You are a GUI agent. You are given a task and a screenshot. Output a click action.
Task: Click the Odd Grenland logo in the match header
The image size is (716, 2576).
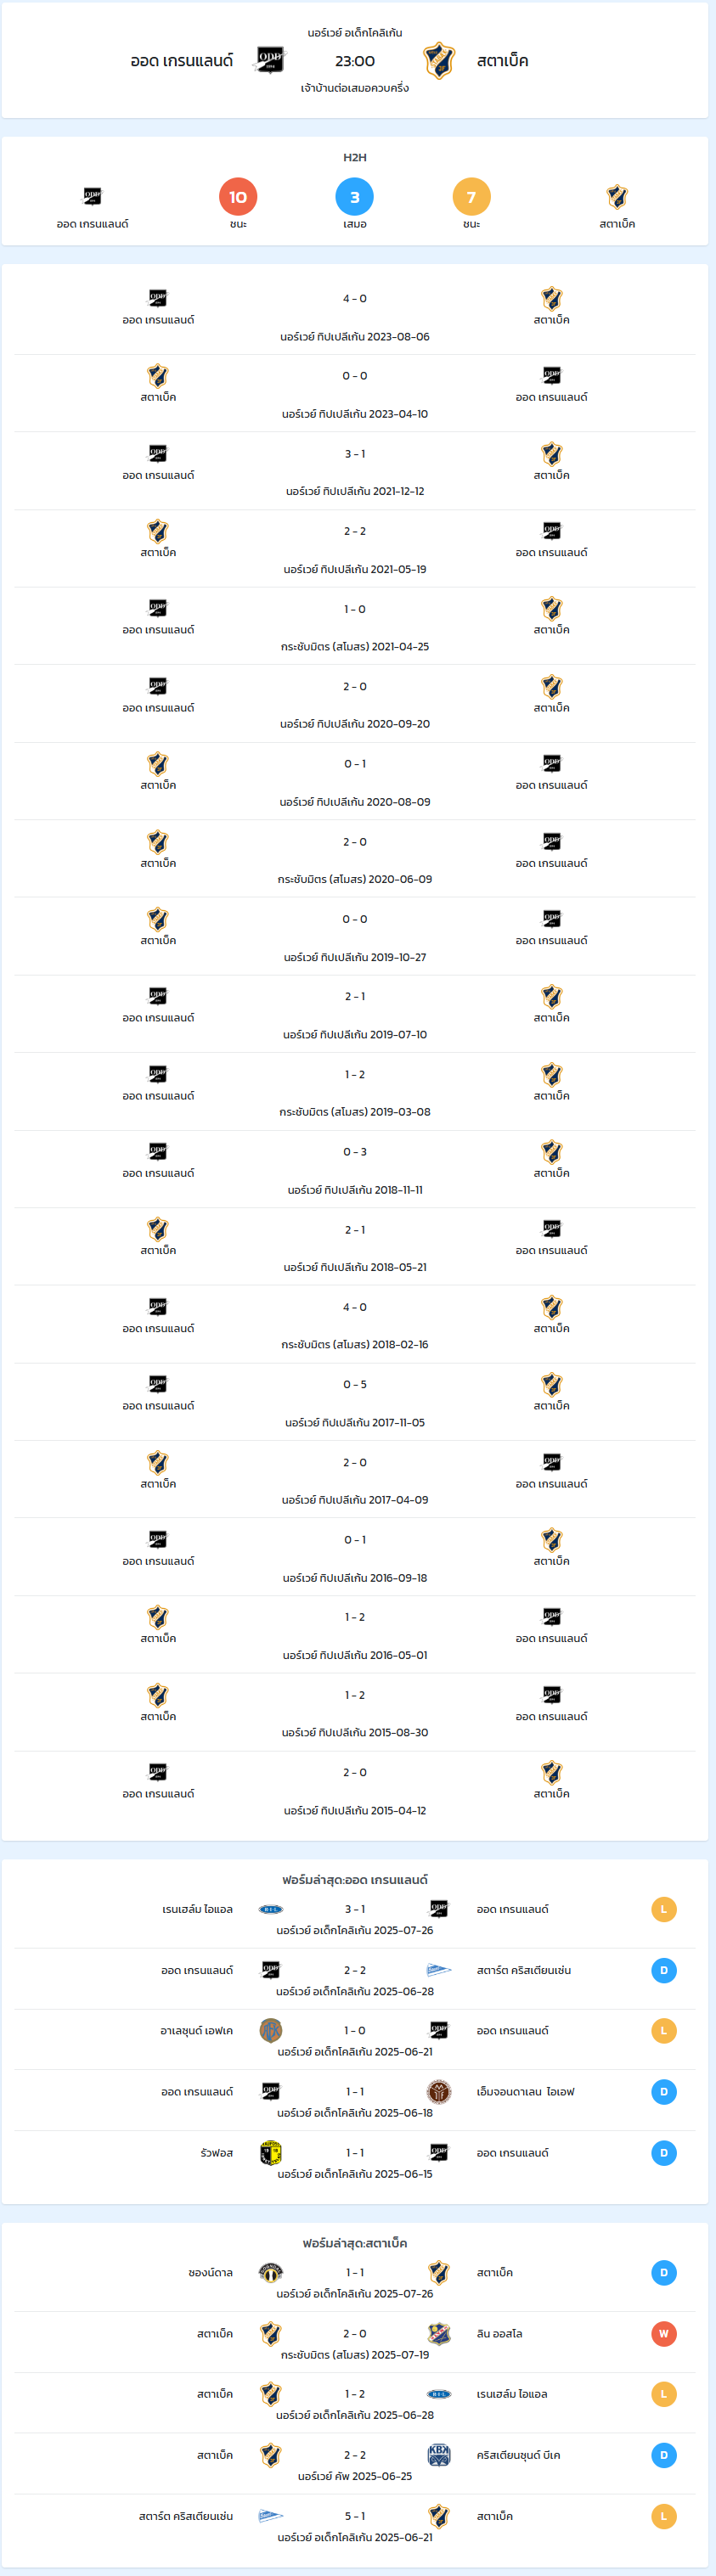[x=271, y=60]
